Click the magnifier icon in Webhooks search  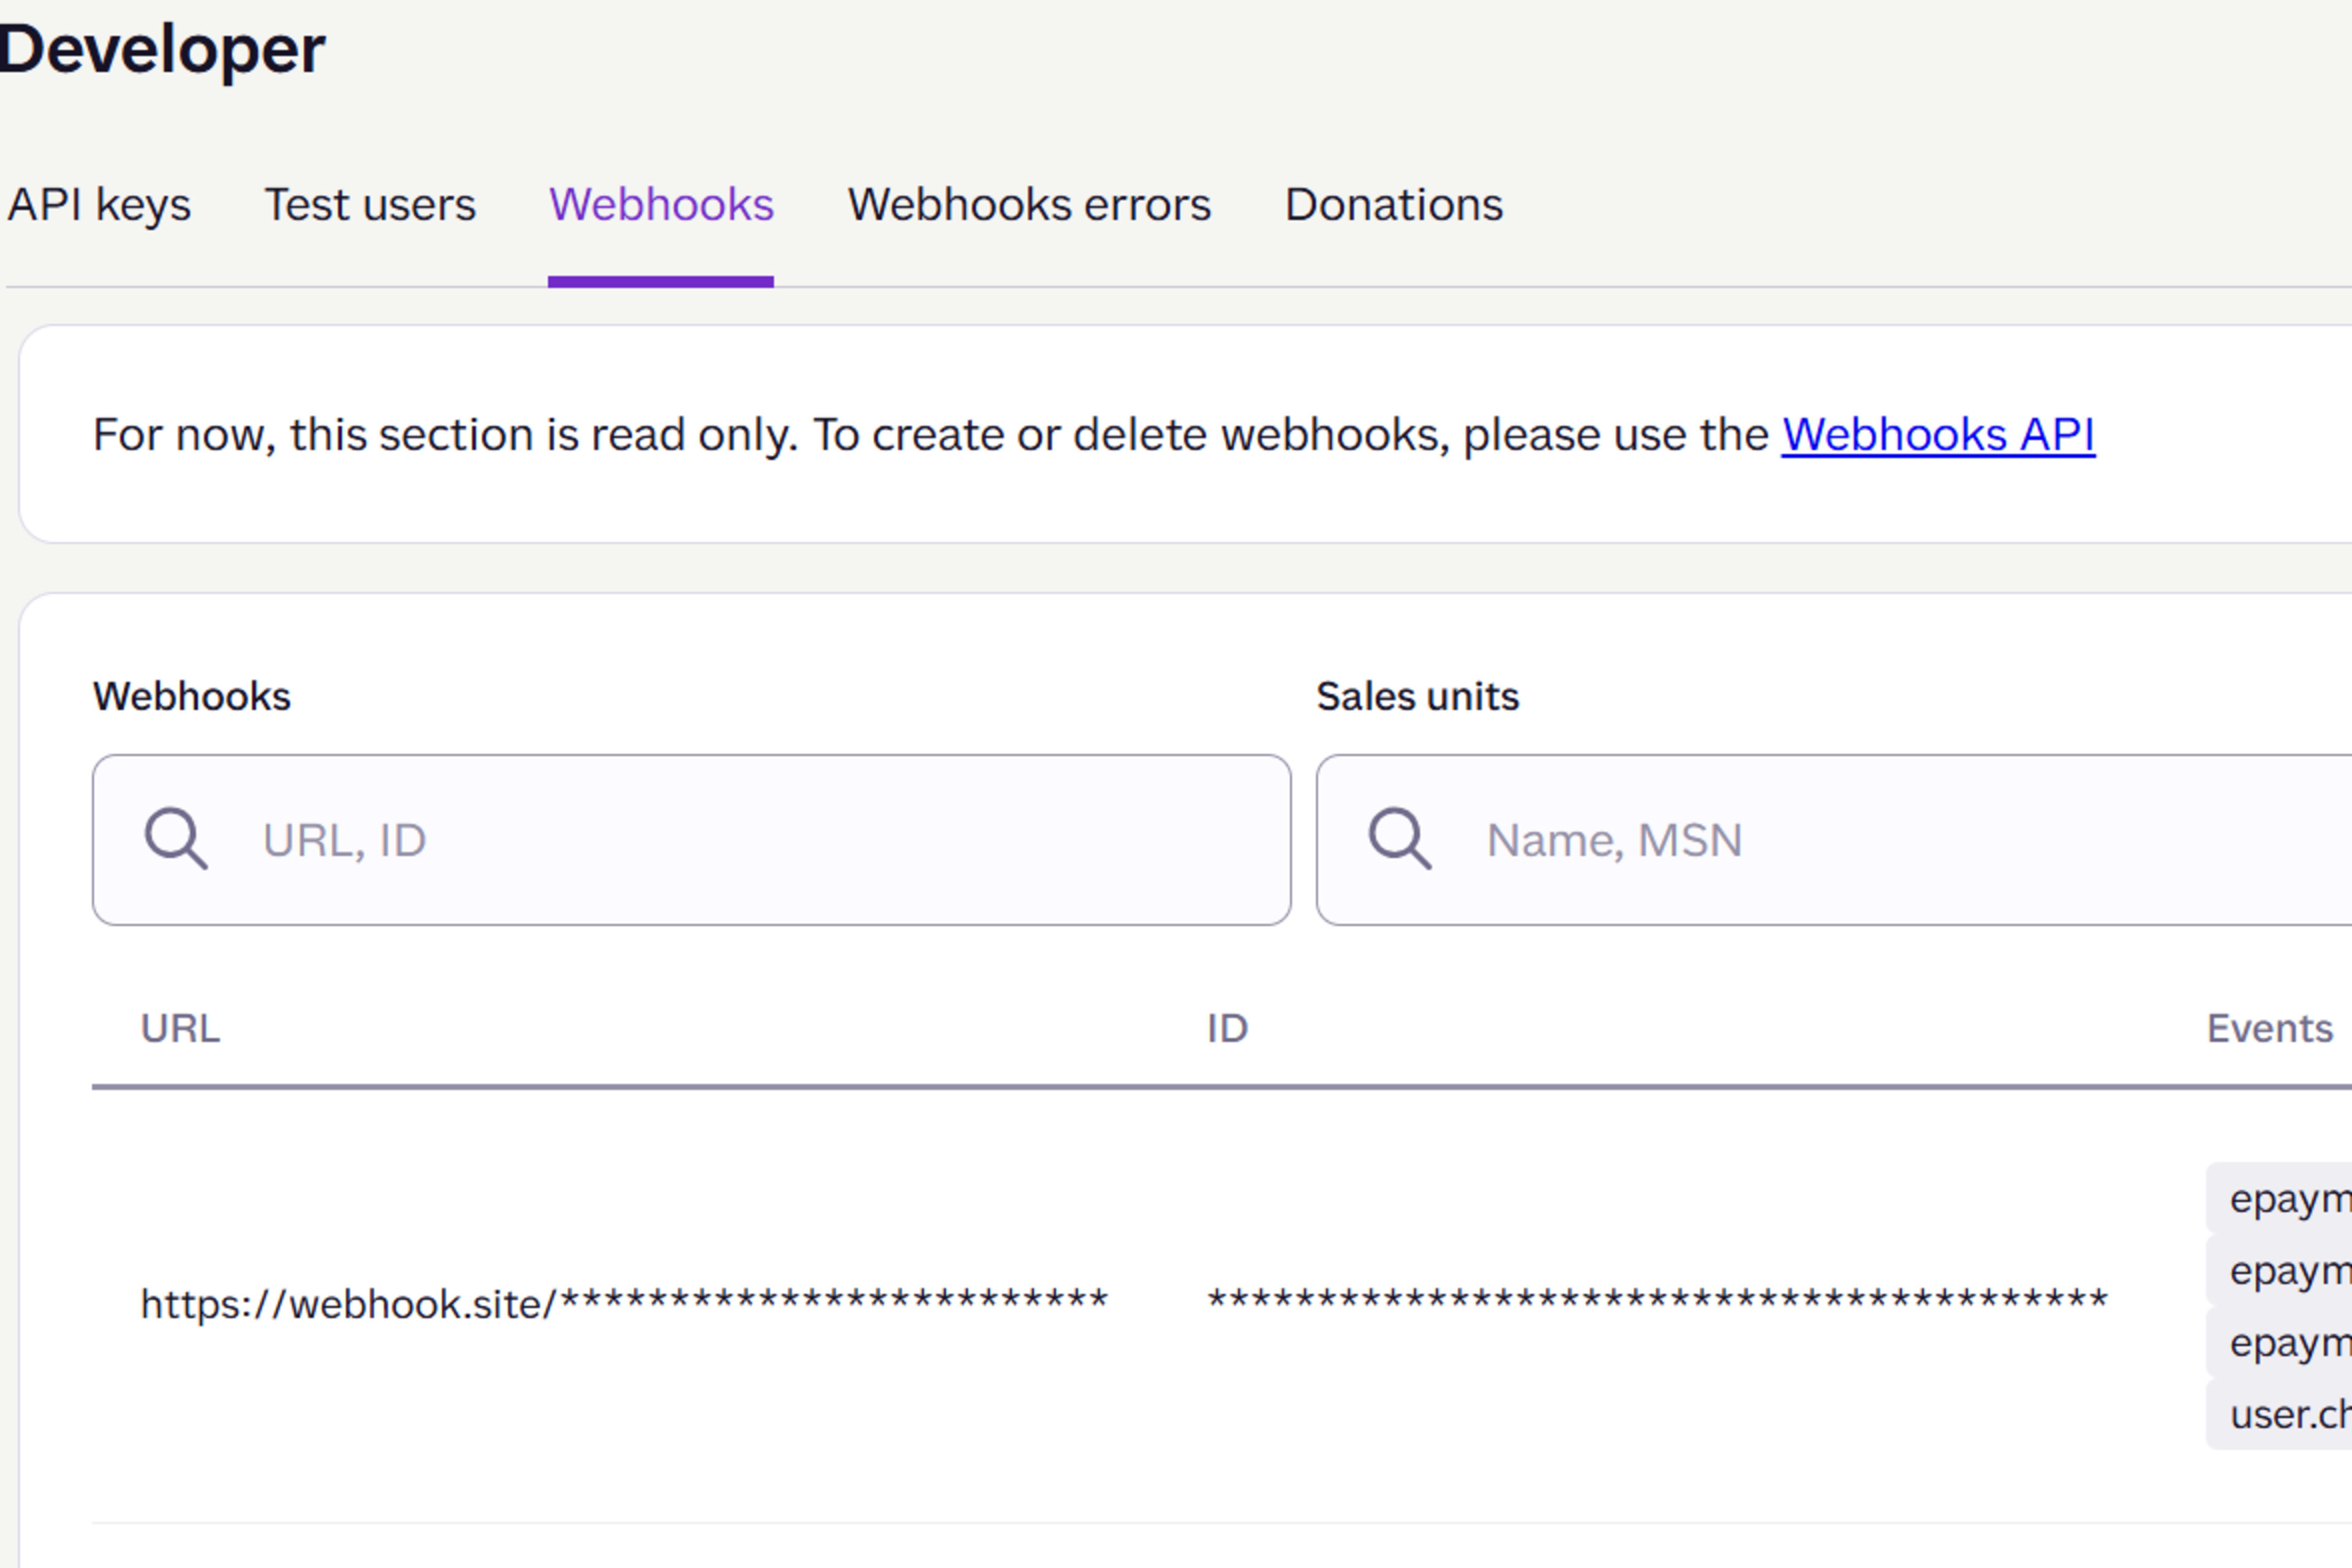point(176,839)
